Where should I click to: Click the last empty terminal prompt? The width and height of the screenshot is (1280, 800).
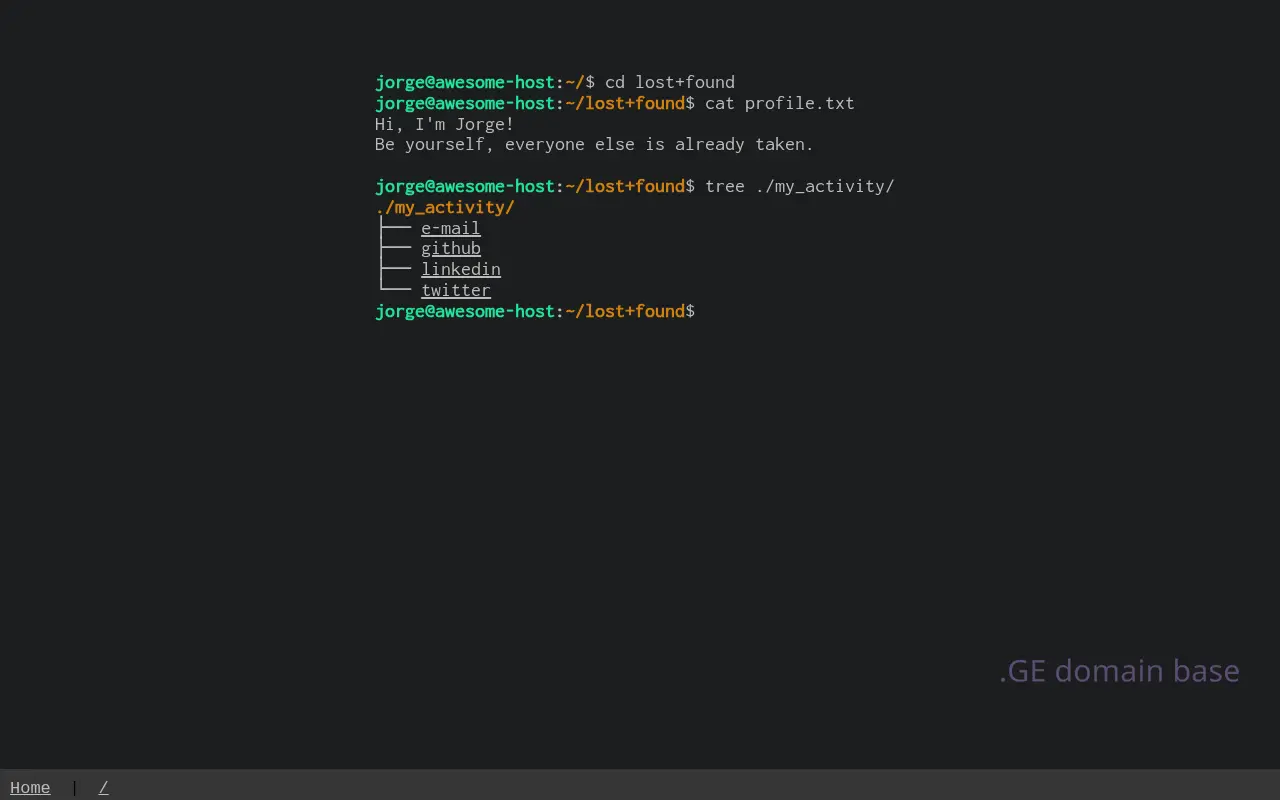[x=534, y=311]
